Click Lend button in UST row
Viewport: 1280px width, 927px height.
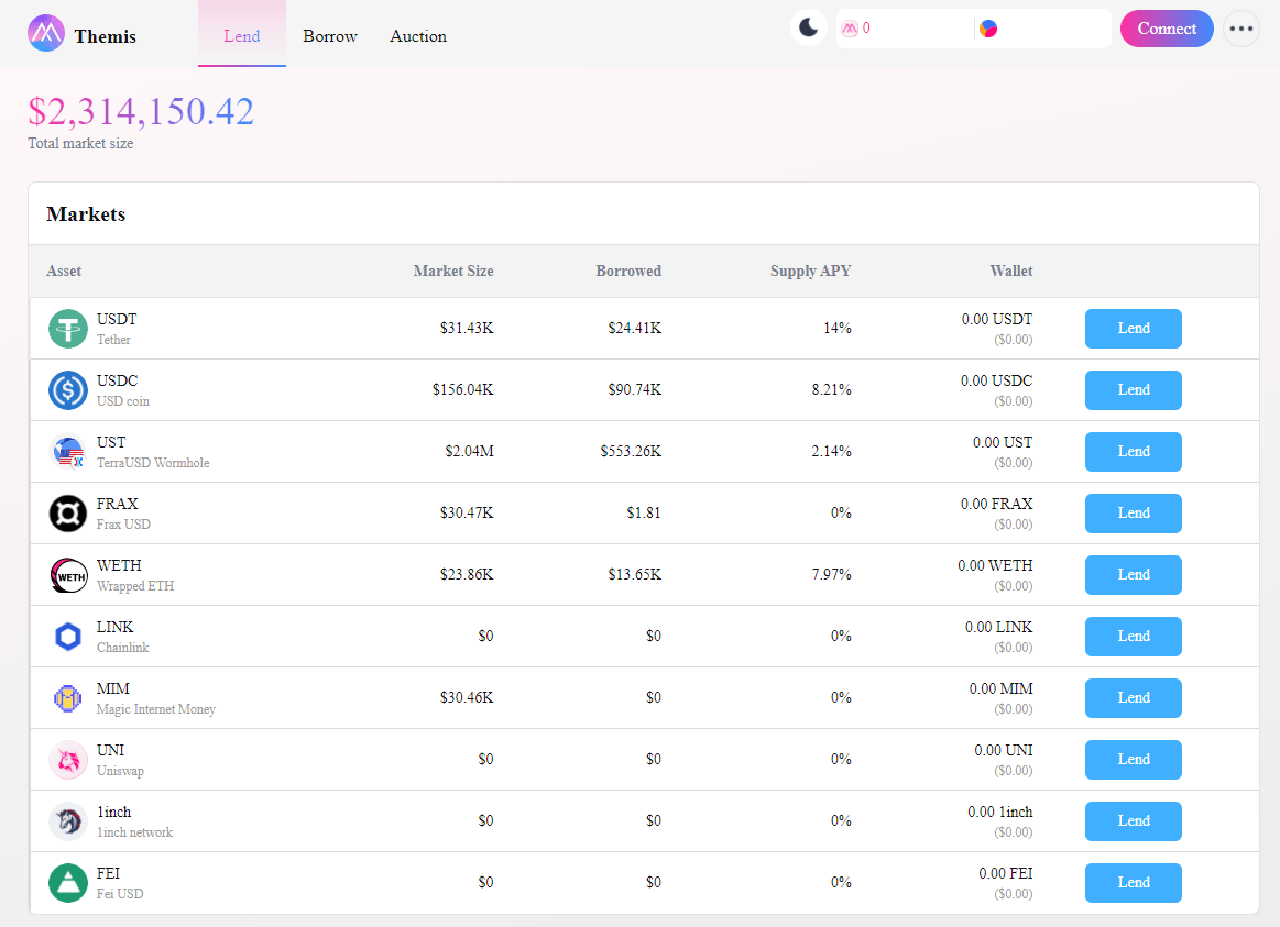coord(1133,452)
